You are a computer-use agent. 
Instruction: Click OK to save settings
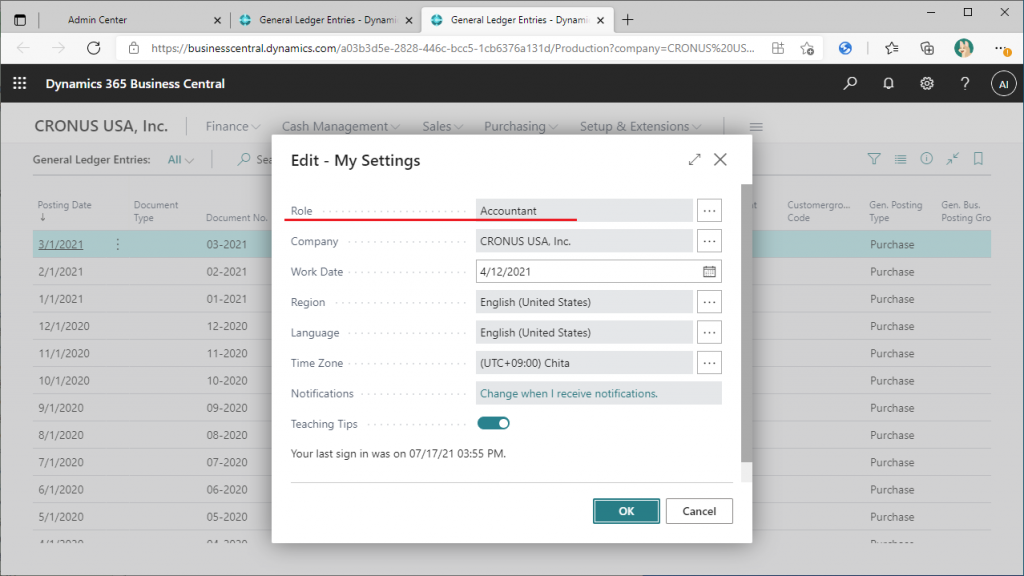click(626, 511)
